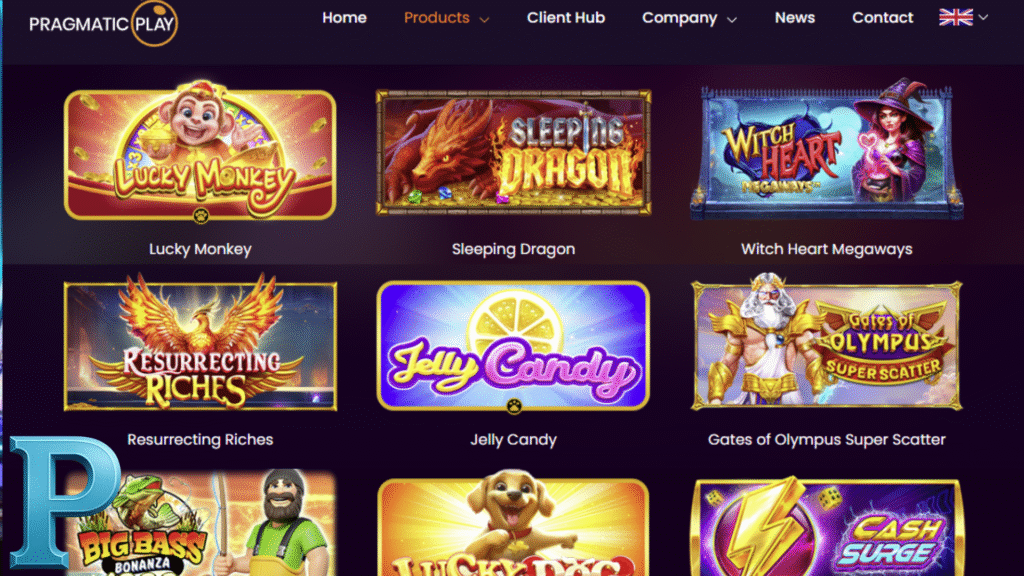1024x576 pixels.
Task: Select the Witch Heart Megaways game image
Action: coord(827,150)
